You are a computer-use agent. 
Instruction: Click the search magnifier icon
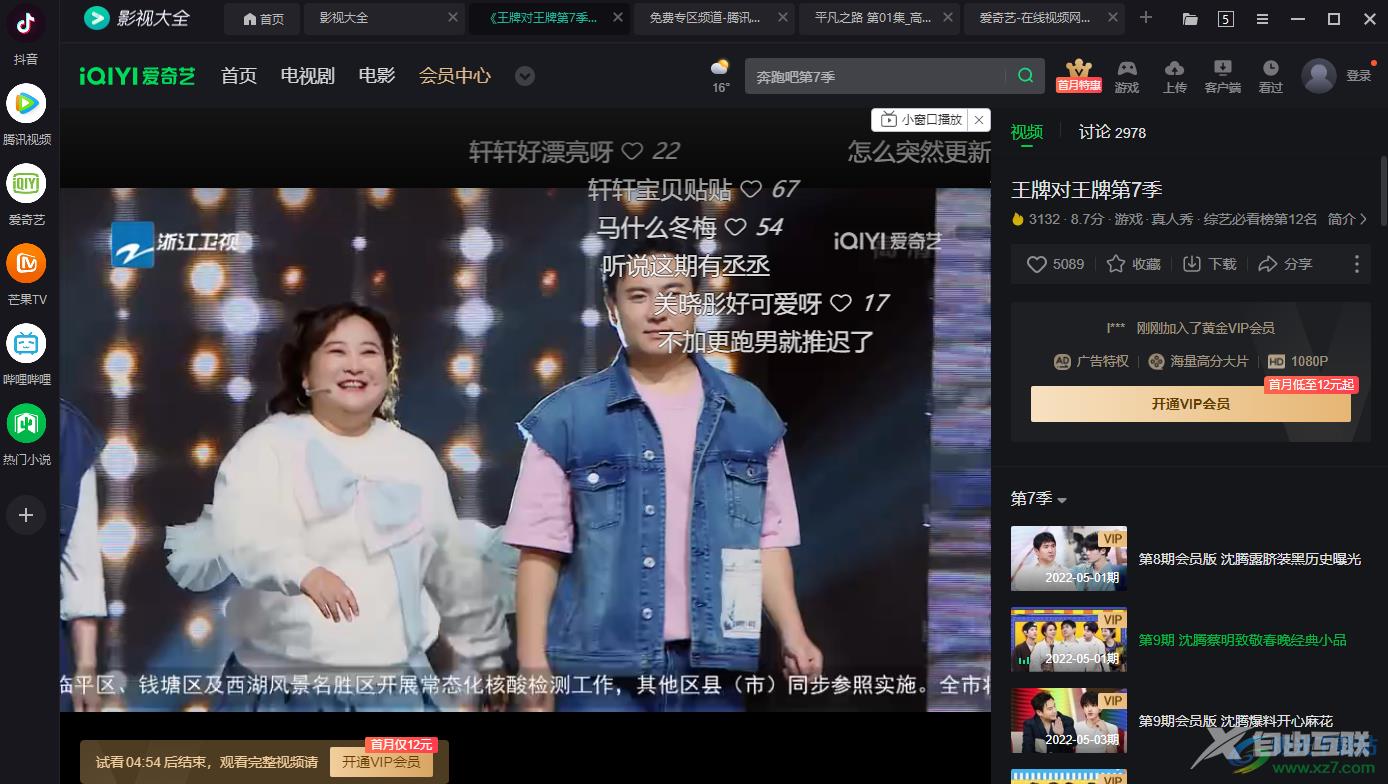pos(1025,76)
